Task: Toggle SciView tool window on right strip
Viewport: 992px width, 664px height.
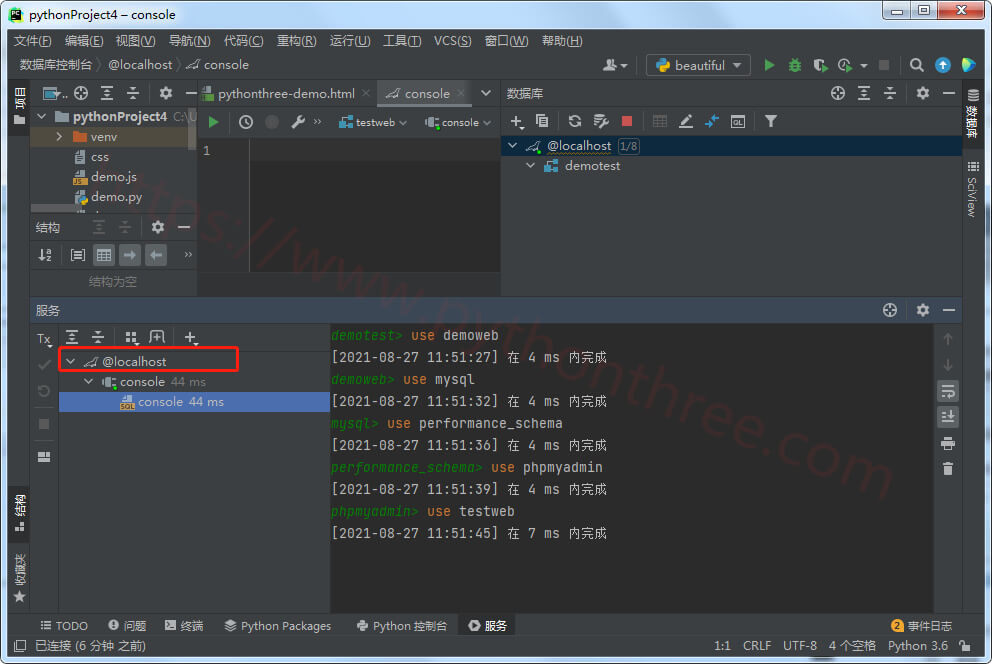Action: pyautogui.click(x=972, y=190)
